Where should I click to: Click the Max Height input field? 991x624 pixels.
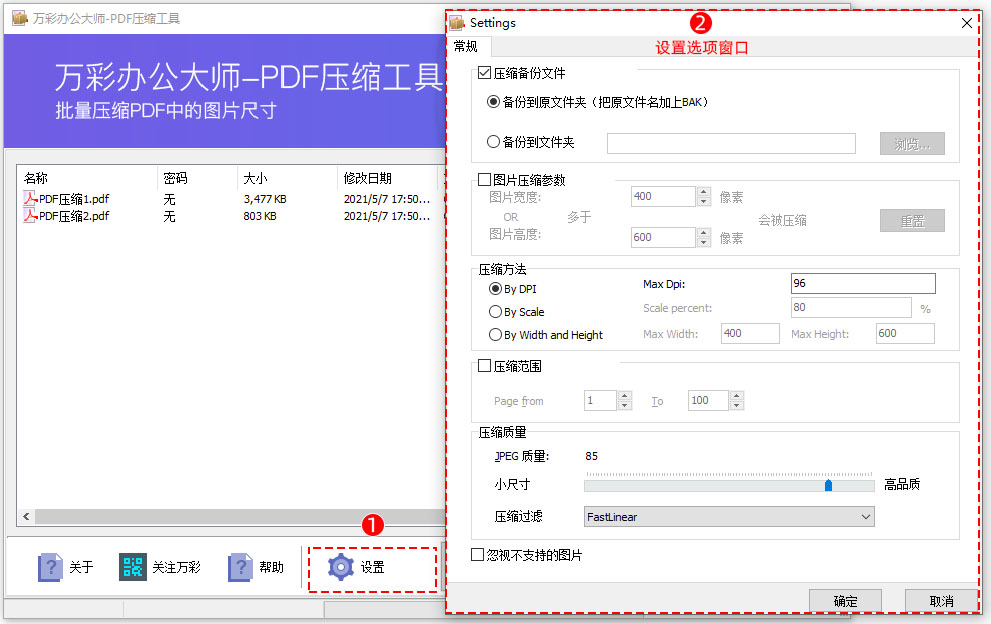pyautogui.click(x=905, y=333)
